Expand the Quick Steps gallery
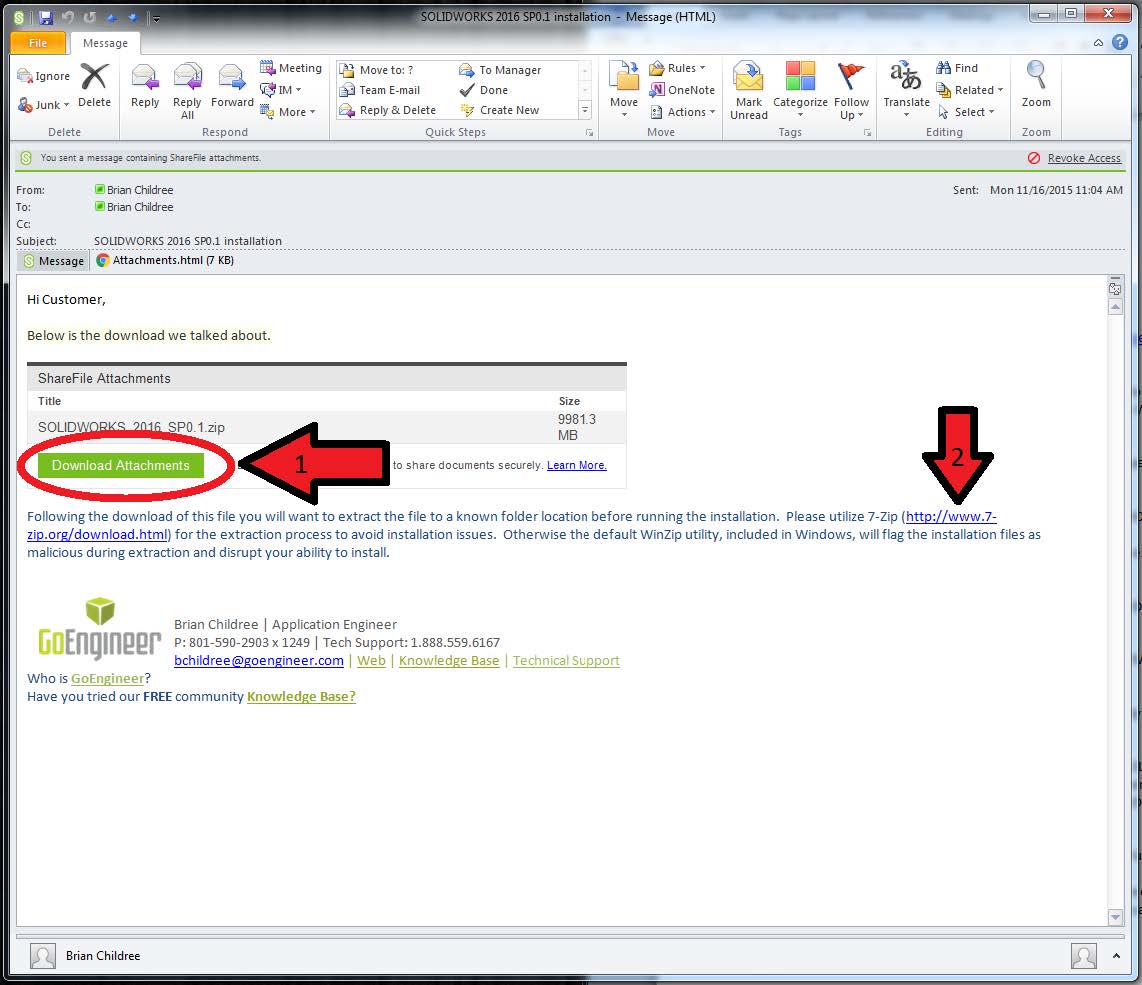 (x=584, y=110)
